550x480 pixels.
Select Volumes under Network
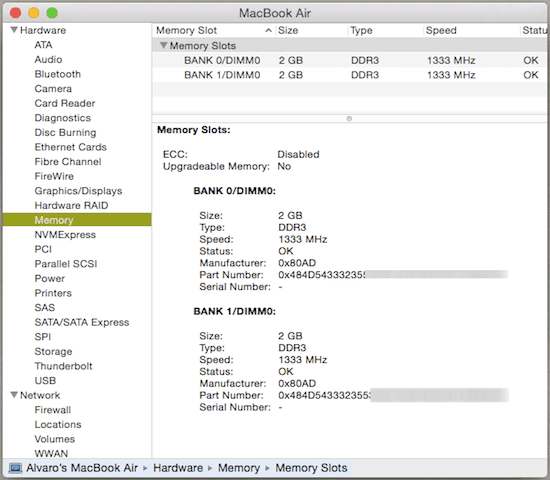tap(55, 439)
